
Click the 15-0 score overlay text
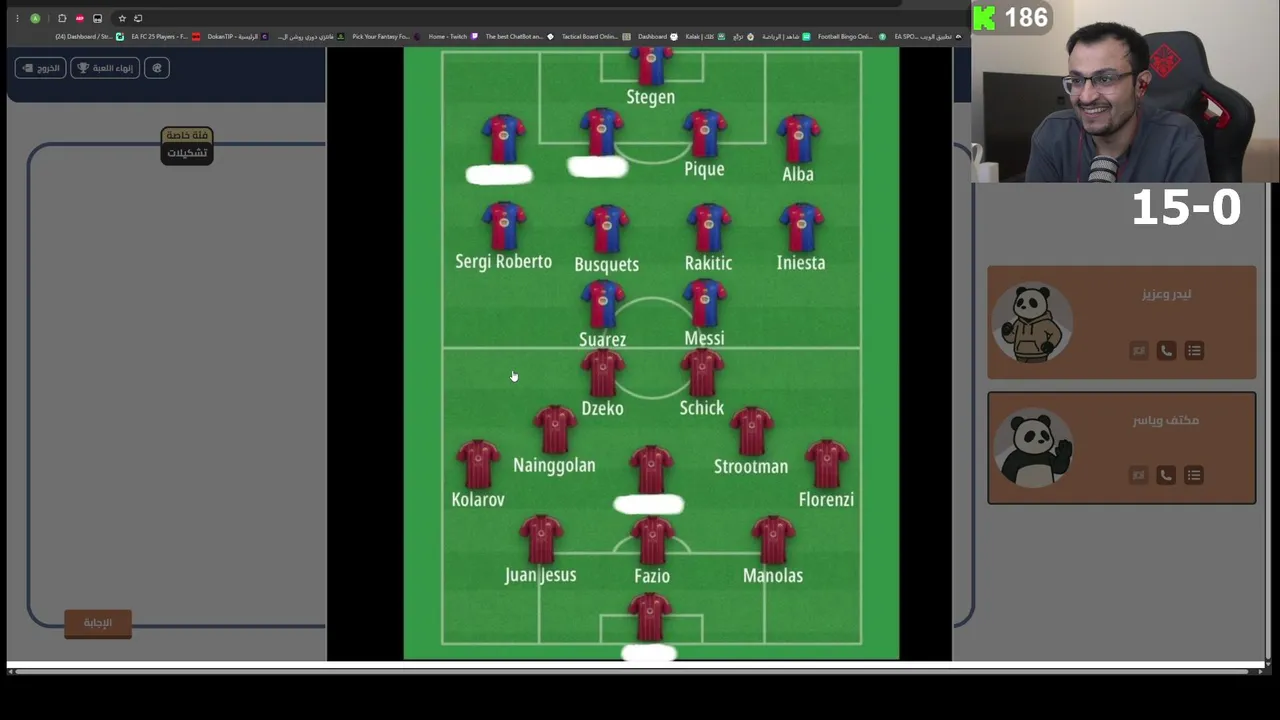pyautogui.click(x=1187, y=207)
